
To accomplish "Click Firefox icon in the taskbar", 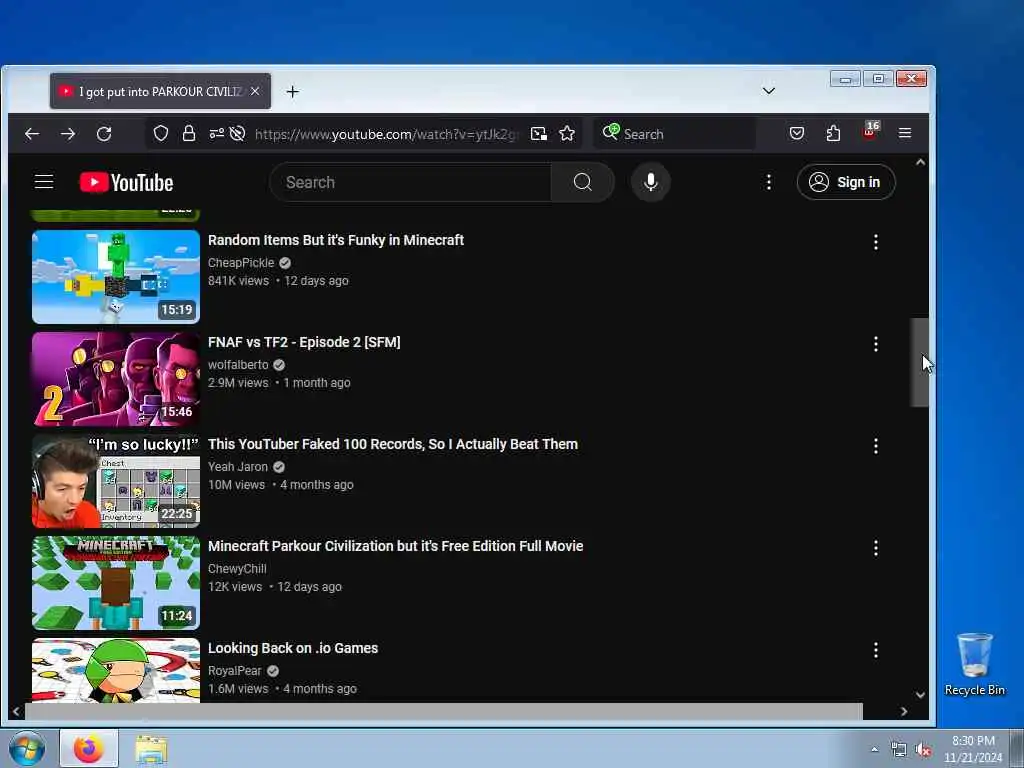I will pyautogui.click(x=89, y=748).
